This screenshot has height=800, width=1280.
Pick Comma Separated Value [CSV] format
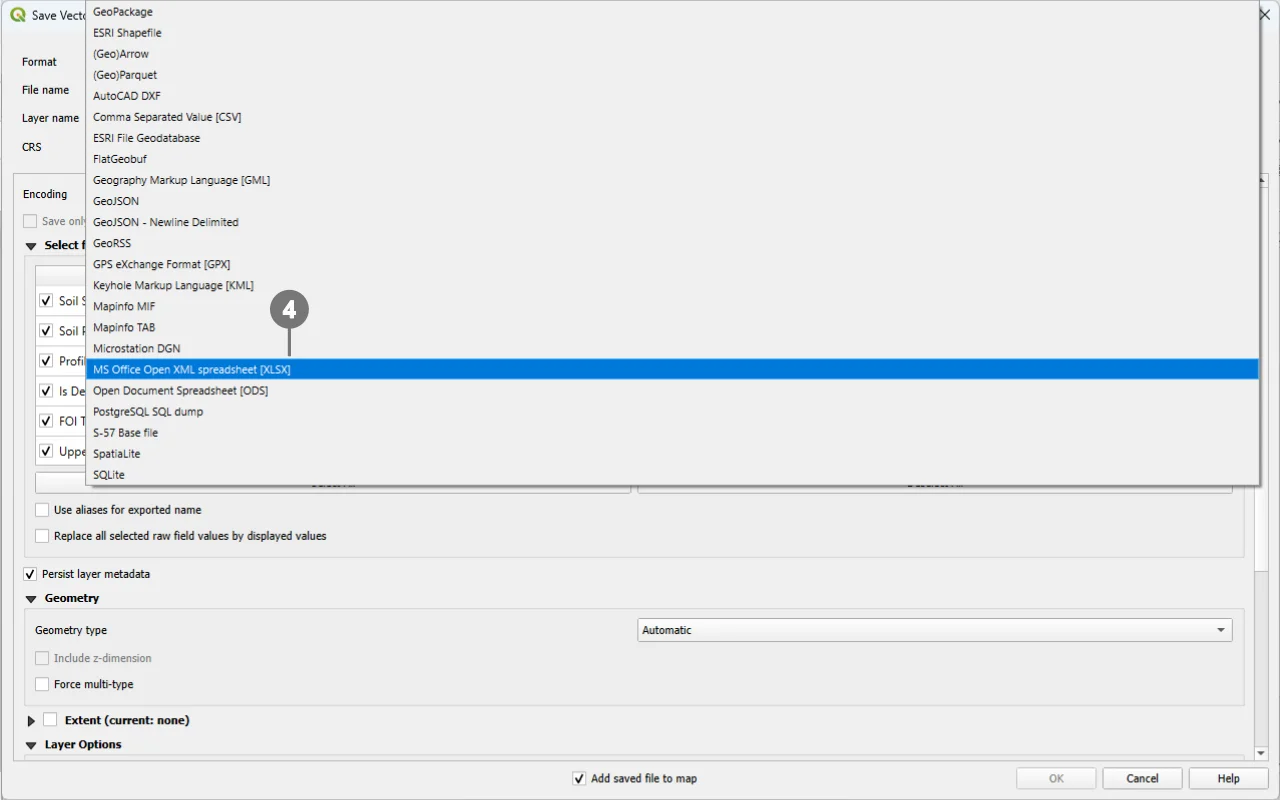pos(167,117)
